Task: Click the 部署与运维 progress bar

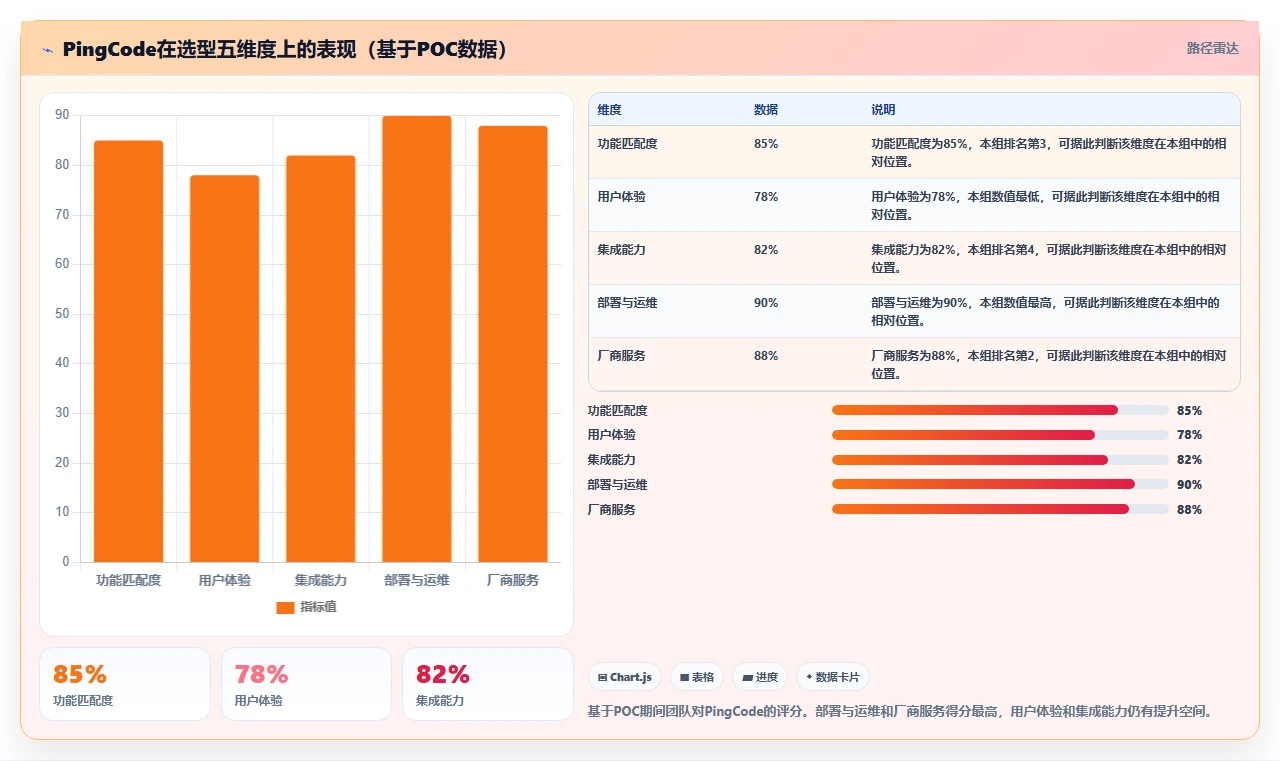Action: point(1000,484)
